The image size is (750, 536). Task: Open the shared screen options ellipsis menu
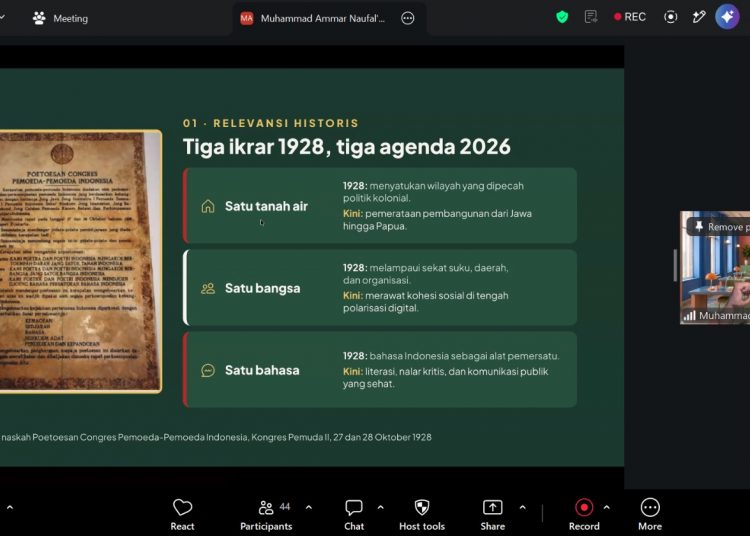[408, 18]
